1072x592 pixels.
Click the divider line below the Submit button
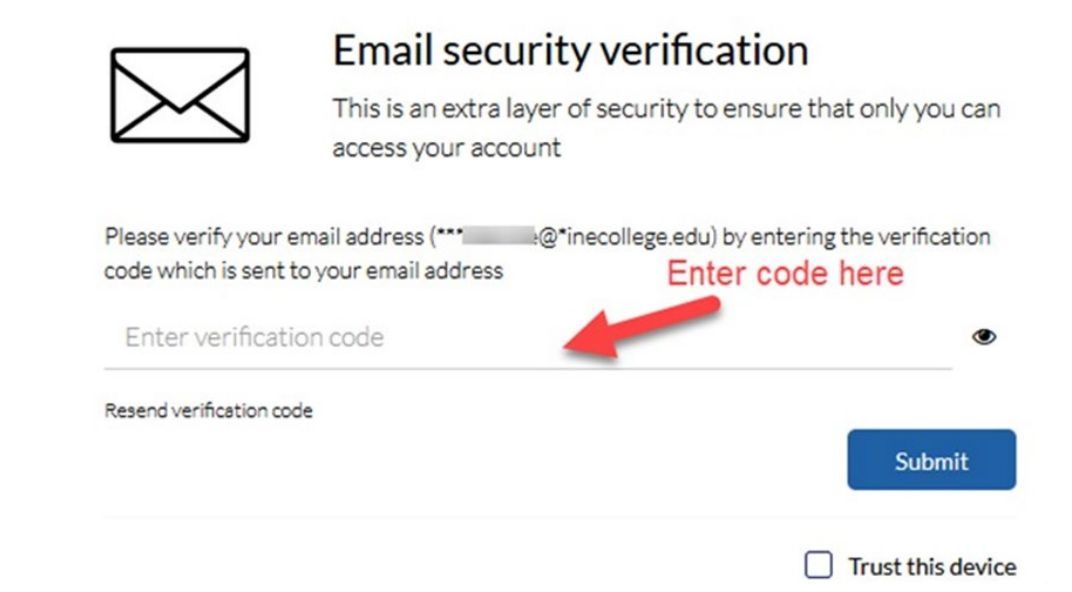(x=560, y=517)
